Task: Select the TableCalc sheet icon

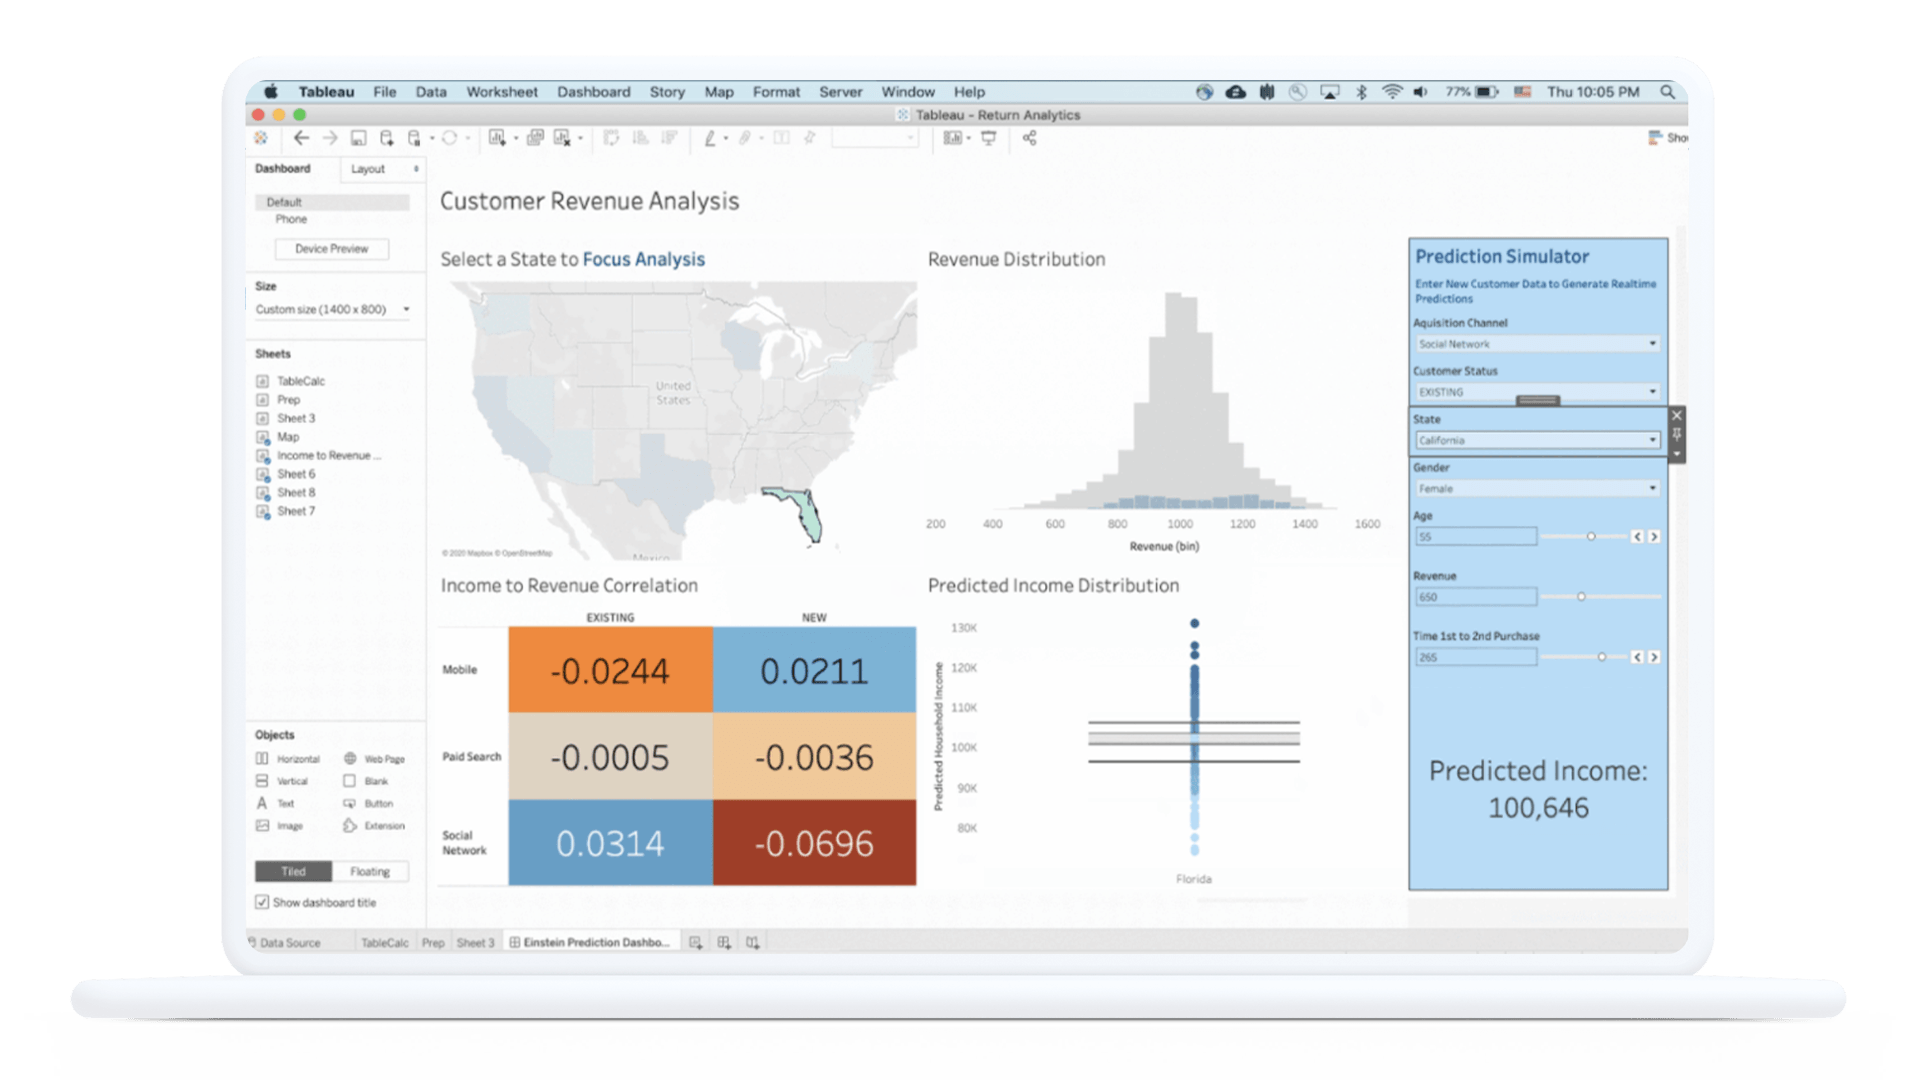Action: 261,381
